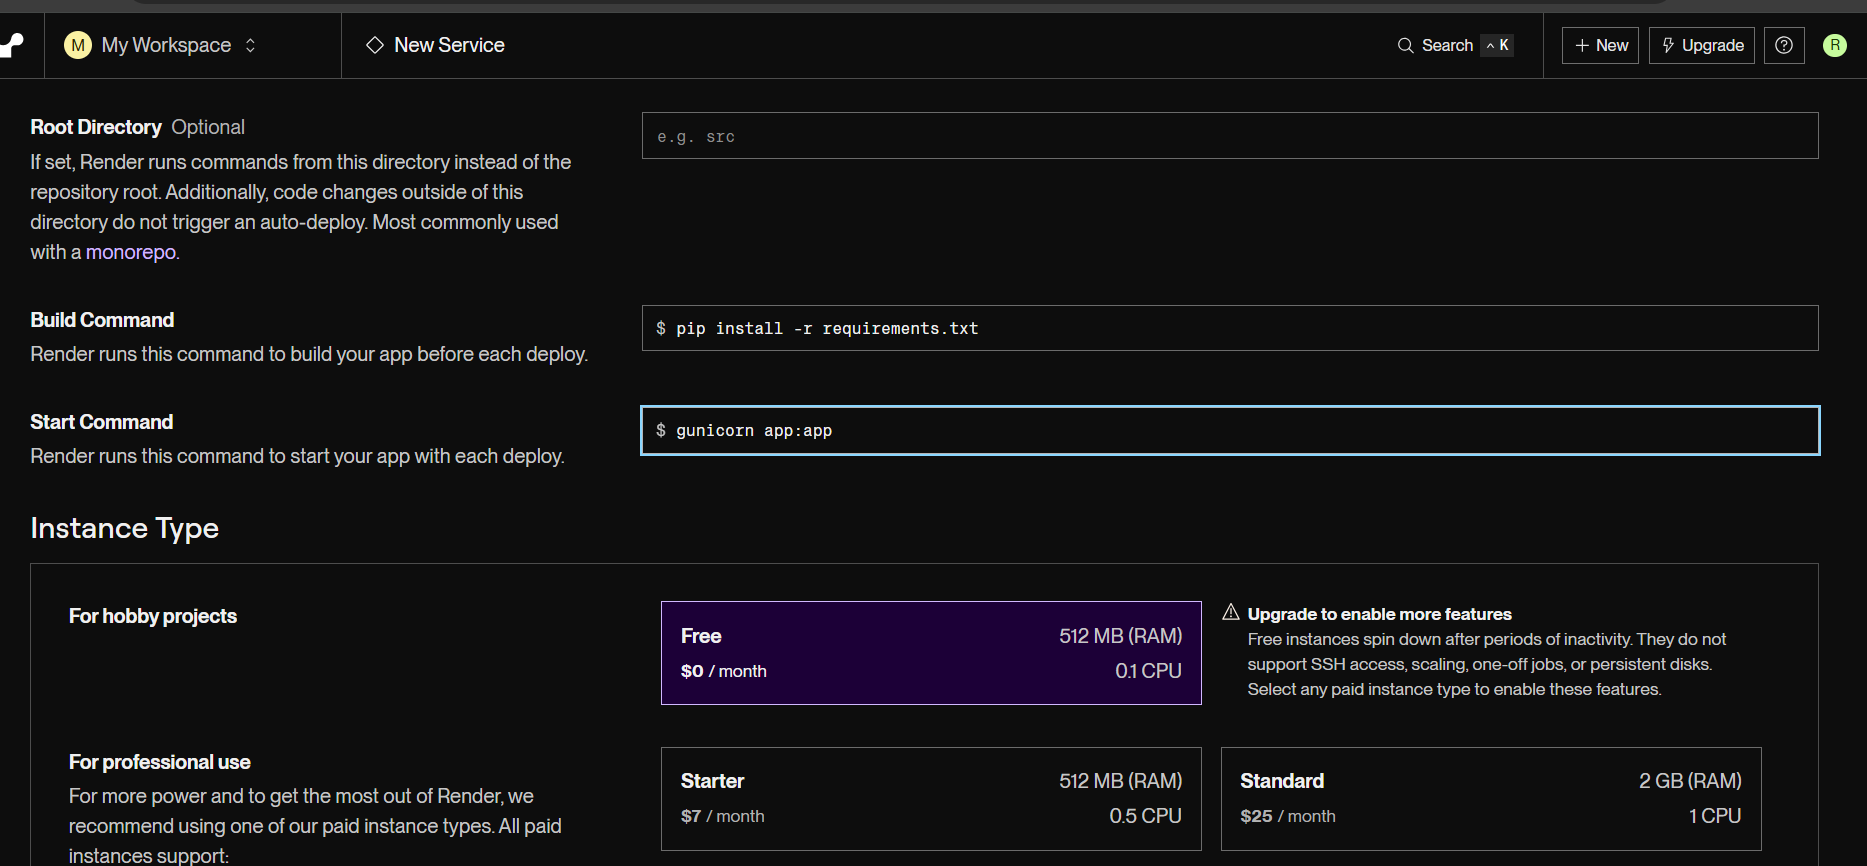Click the My Workspace name text

pos(166,45)
